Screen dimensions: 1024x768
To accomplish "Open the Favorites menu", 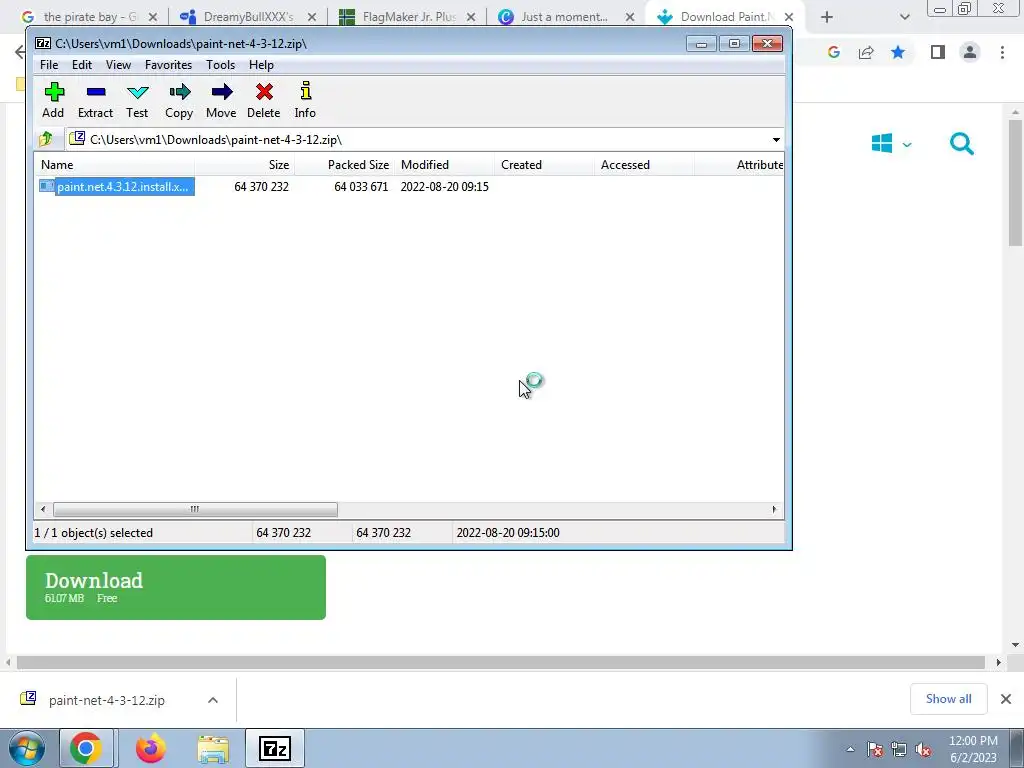I will pyautogui.click(x=168, y=65).
